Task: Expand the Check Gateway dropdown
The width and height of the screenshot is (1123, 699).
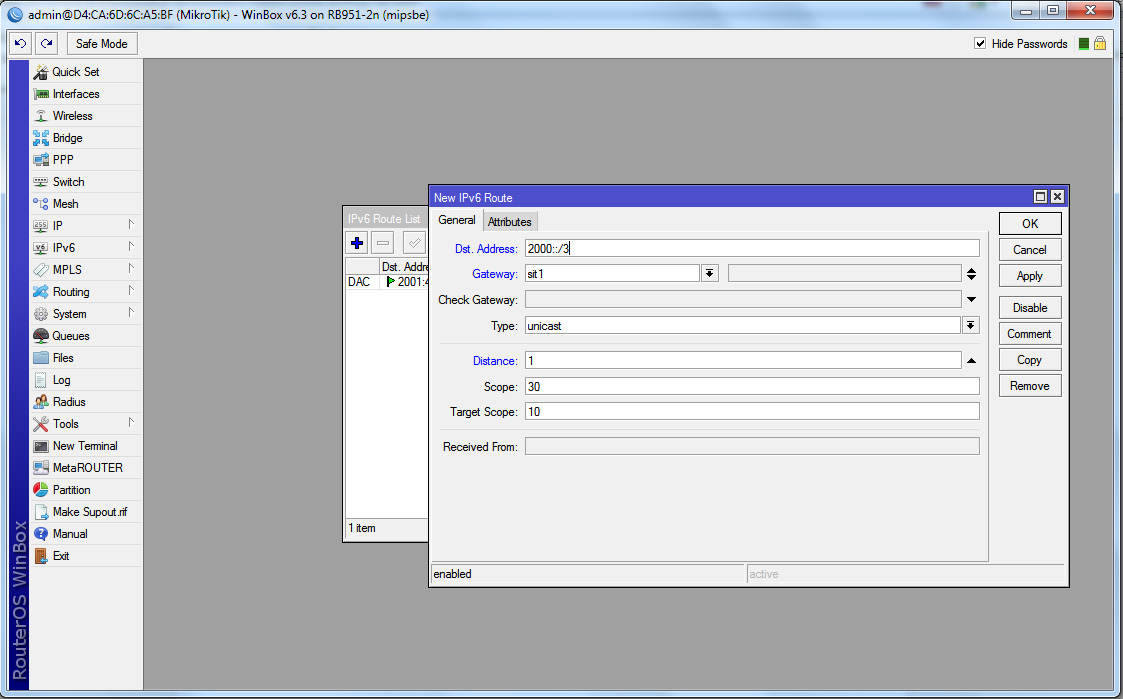Action: 971,300
